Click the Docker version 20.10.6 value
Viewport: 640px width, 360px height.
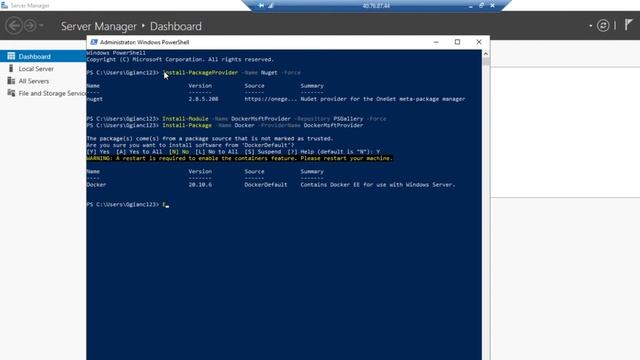click(200, 184)
